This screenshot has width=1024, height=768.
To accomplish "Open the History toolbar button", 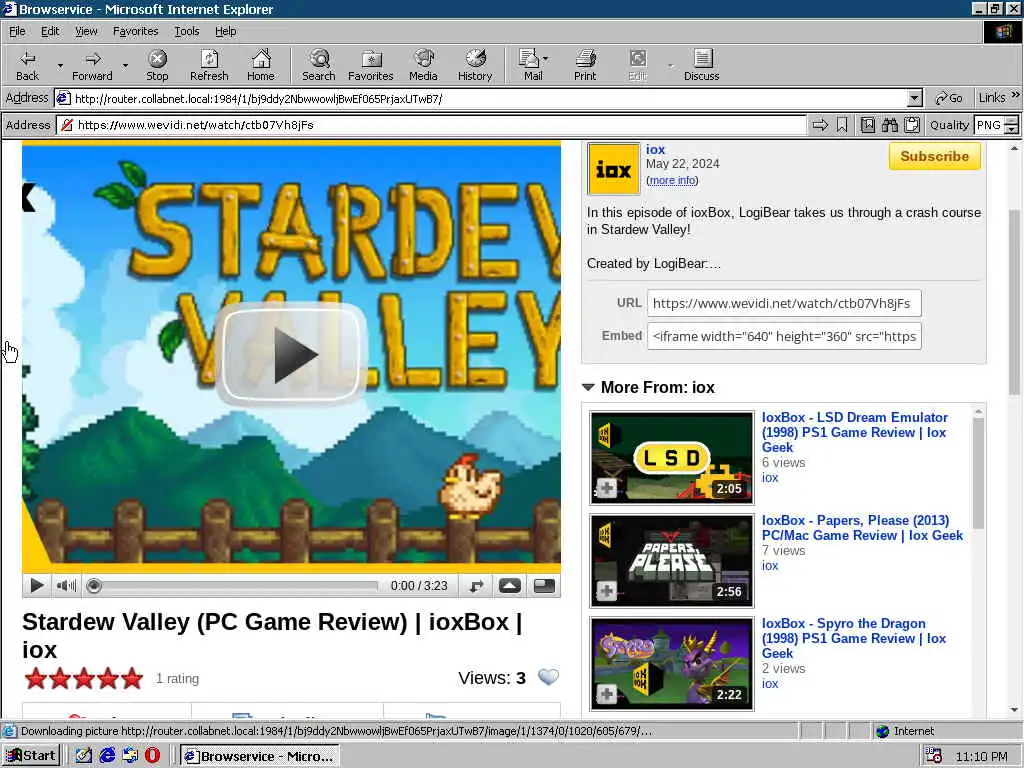I will [x=475, y=65].
